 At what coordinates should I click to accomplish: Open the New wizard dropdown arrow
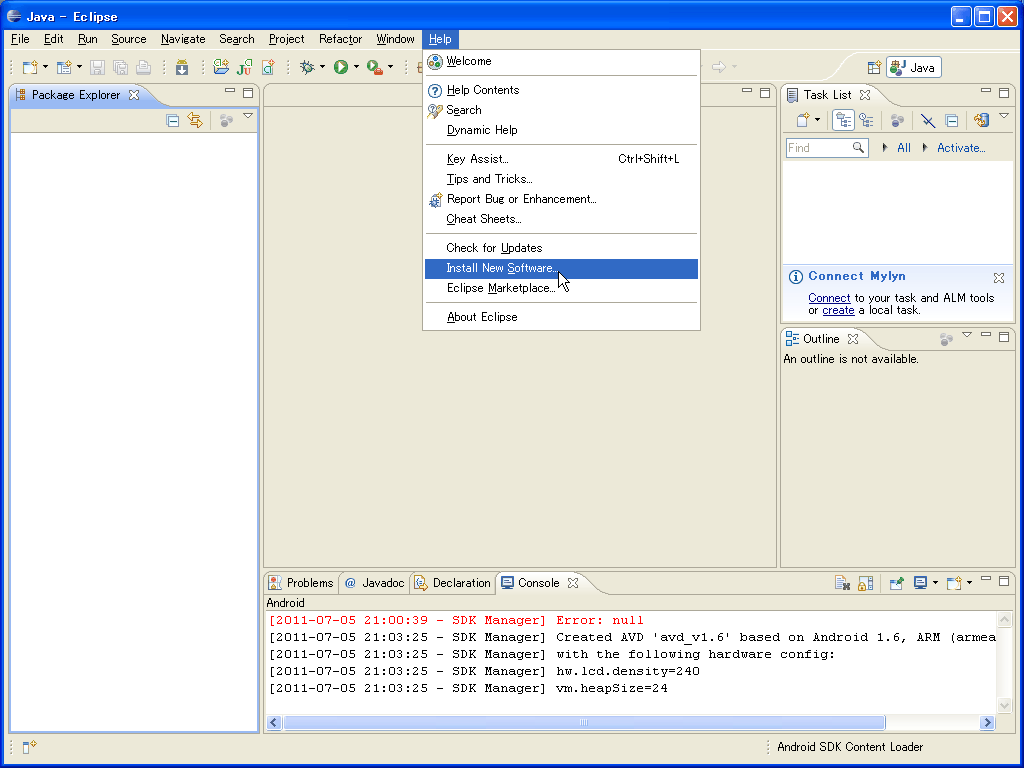pos(45,67)
